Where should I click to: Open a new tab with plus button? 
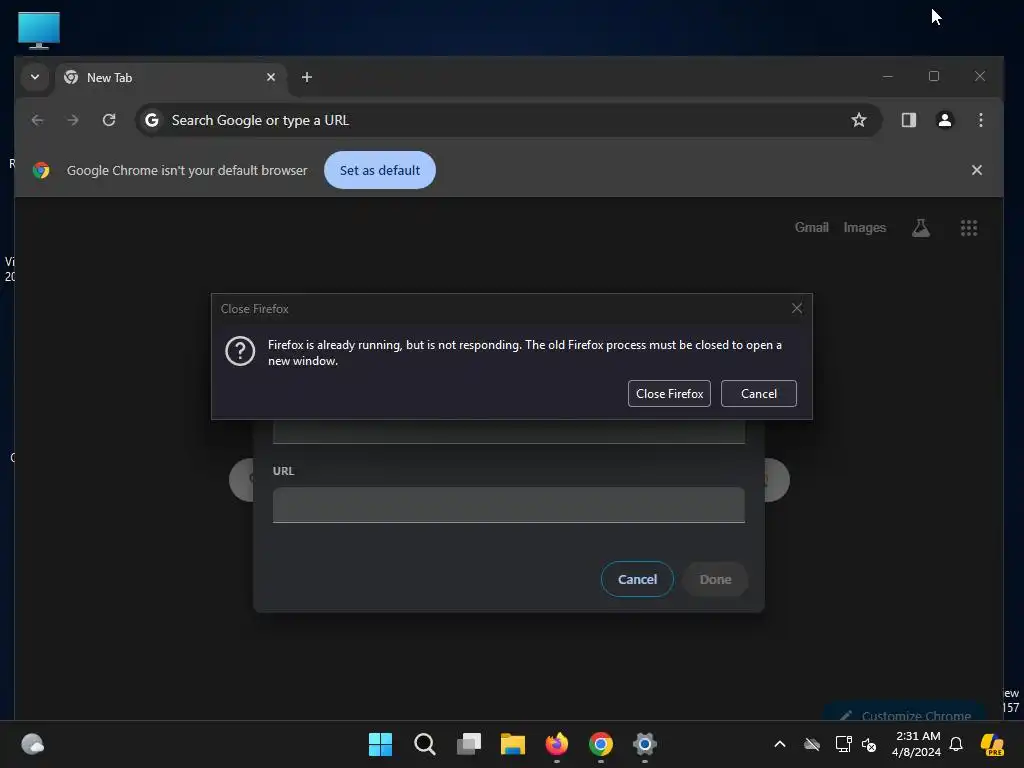(306, 77)
